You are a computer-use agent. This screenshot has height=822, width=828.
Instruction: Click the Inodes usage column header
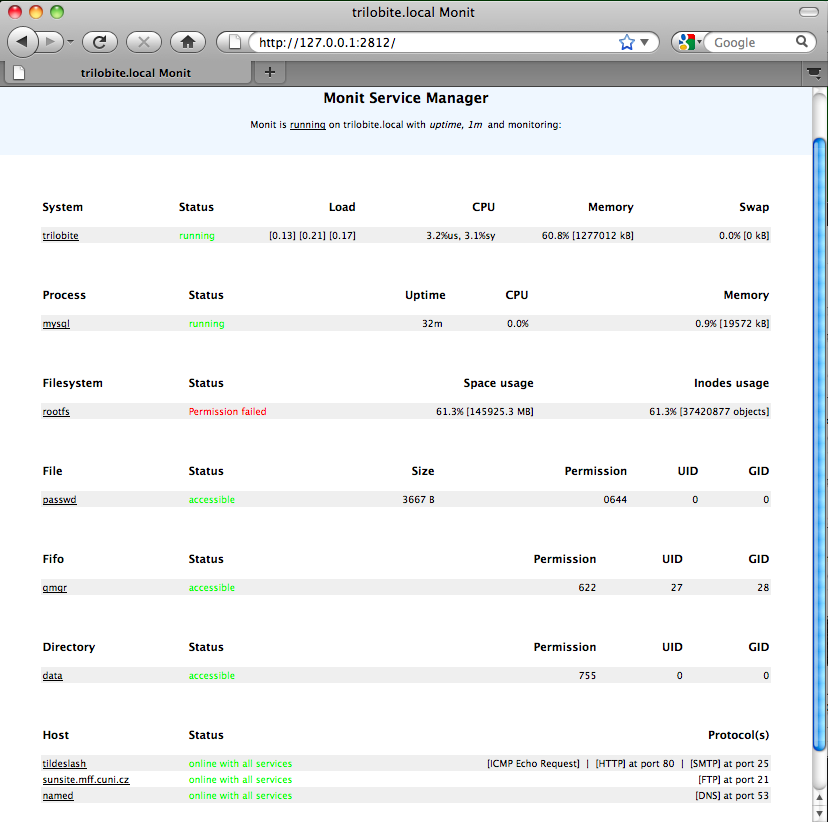(x=731, y=383)
